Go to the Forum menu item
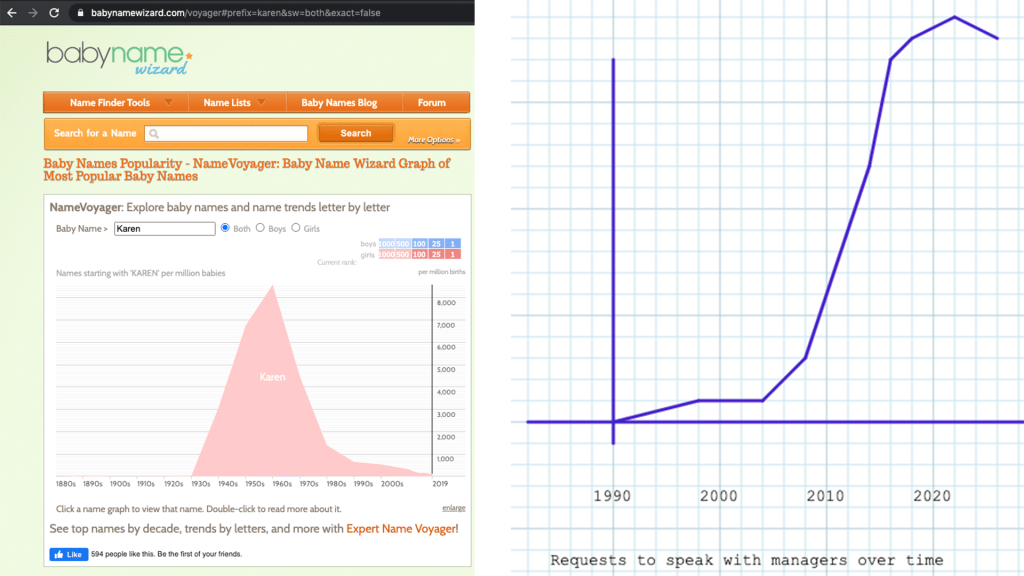This screenshot has height=576, width=1024. [431, 102]
